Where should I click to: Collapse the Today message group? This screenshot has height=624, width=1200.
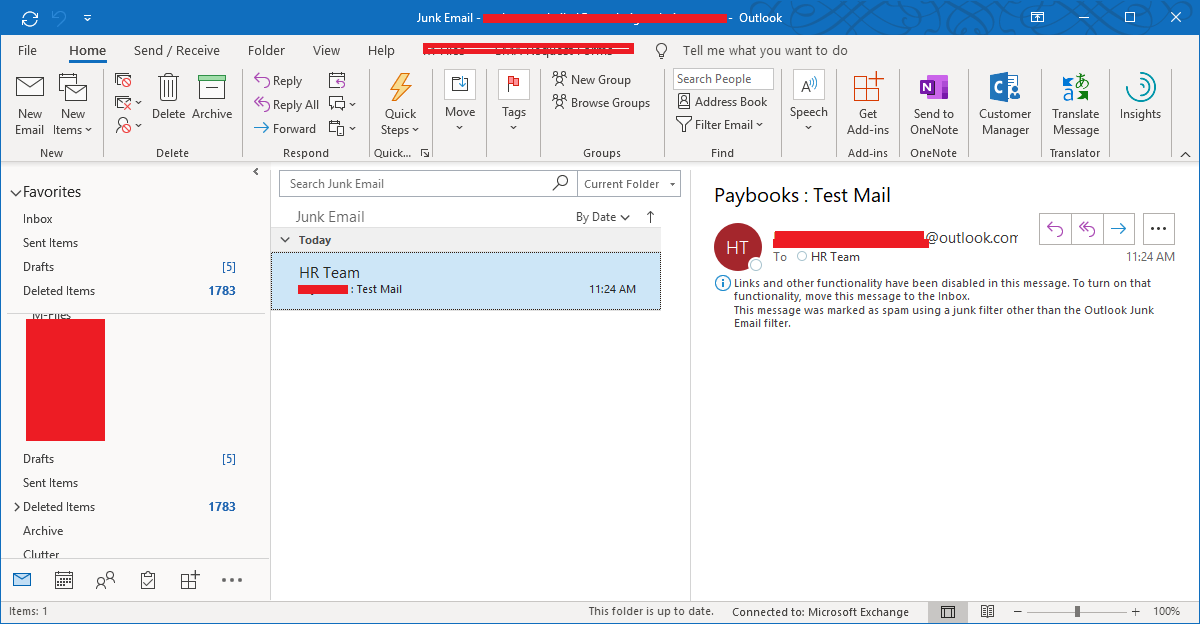click(285, 240)
